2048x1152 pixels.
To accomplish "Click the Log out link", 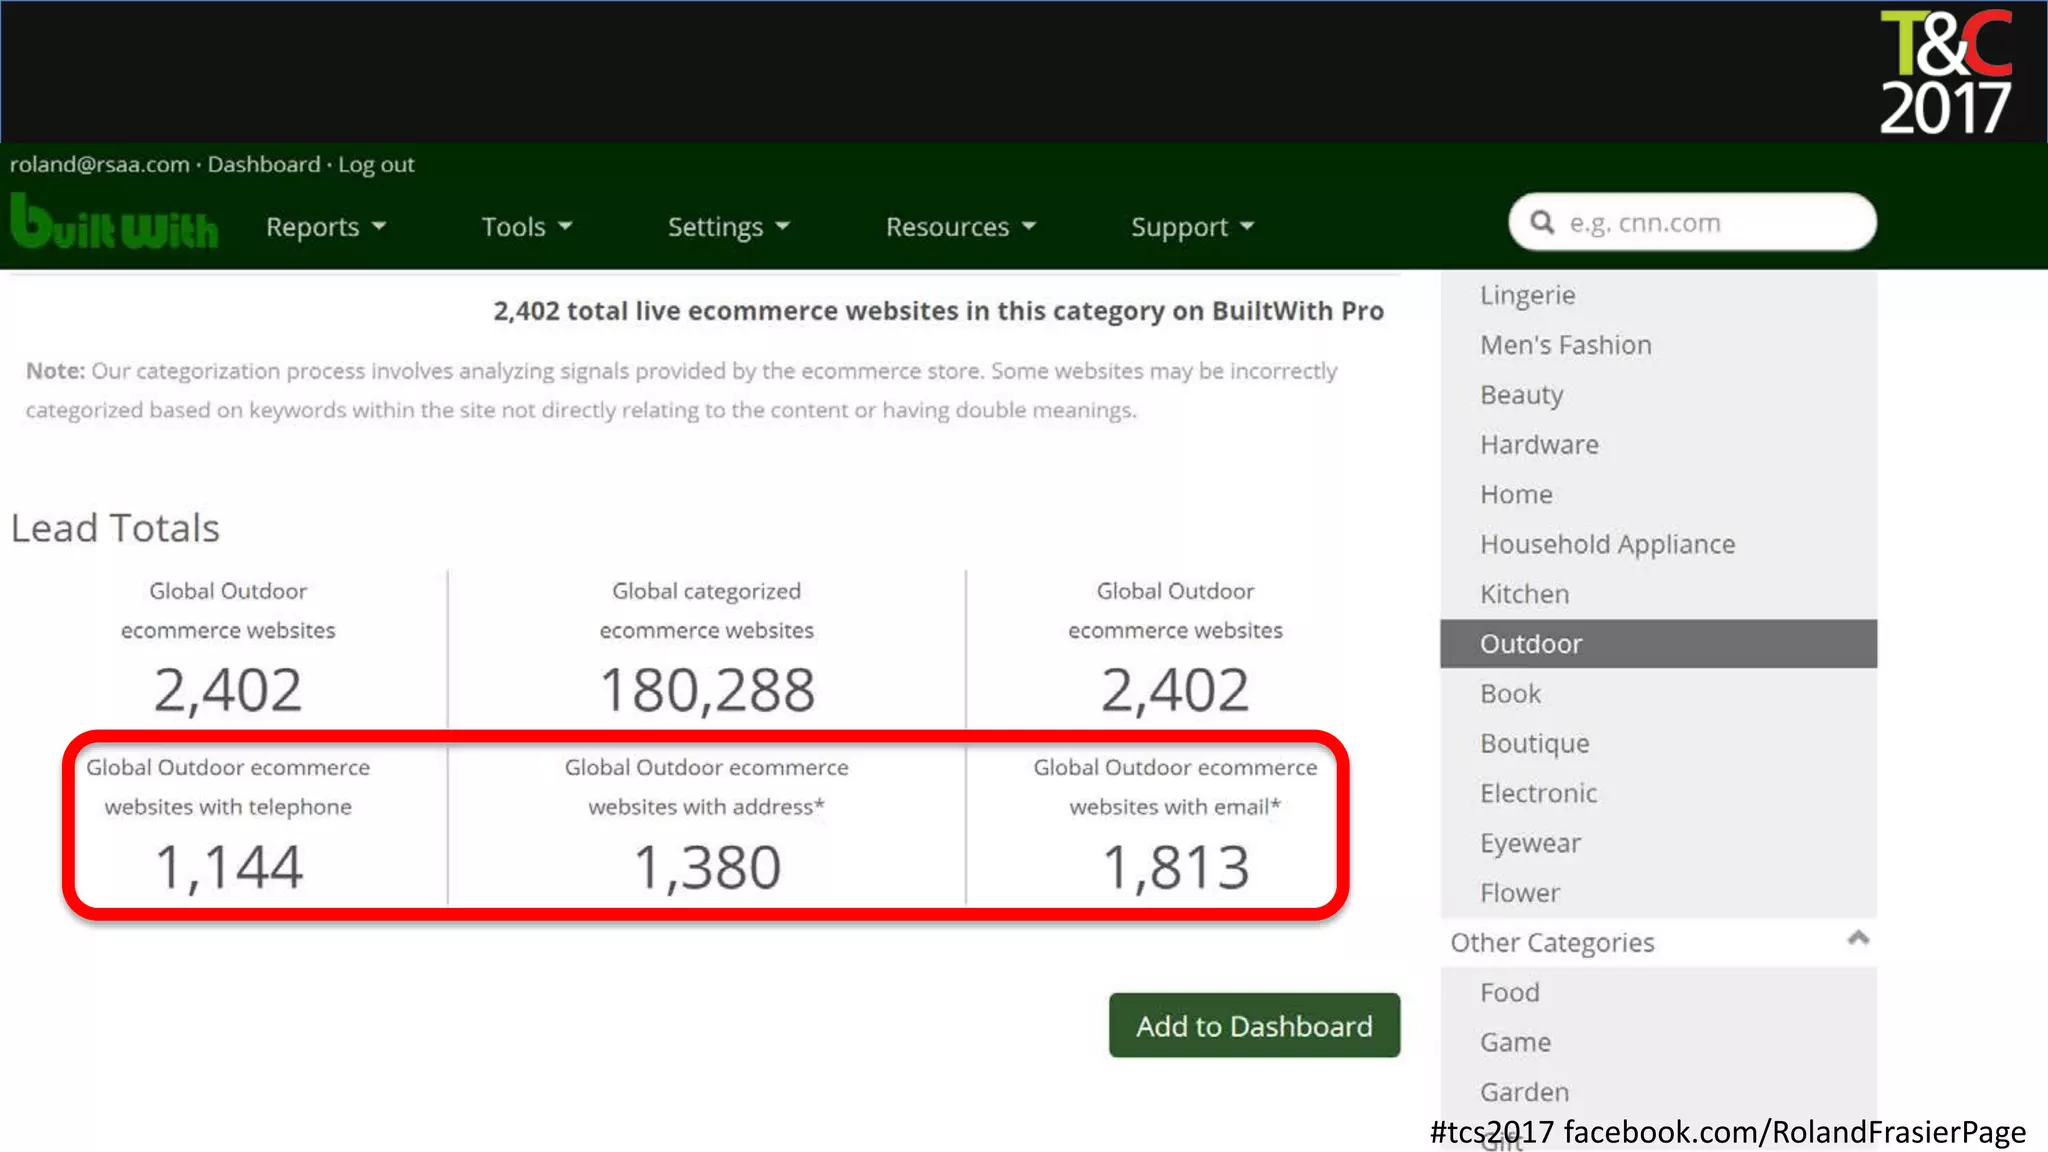I will (x=376, y=164).
